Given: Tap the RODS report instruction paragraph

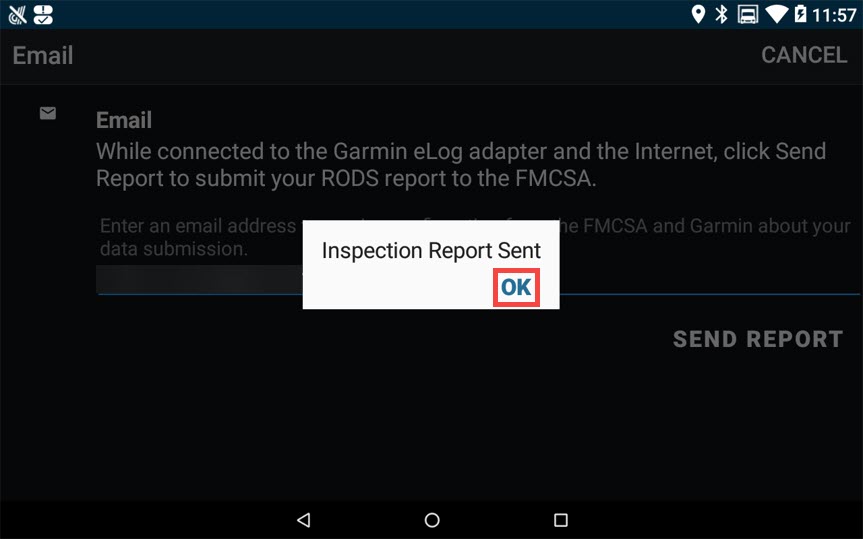Looking at the screenshot, I should 461,165.
